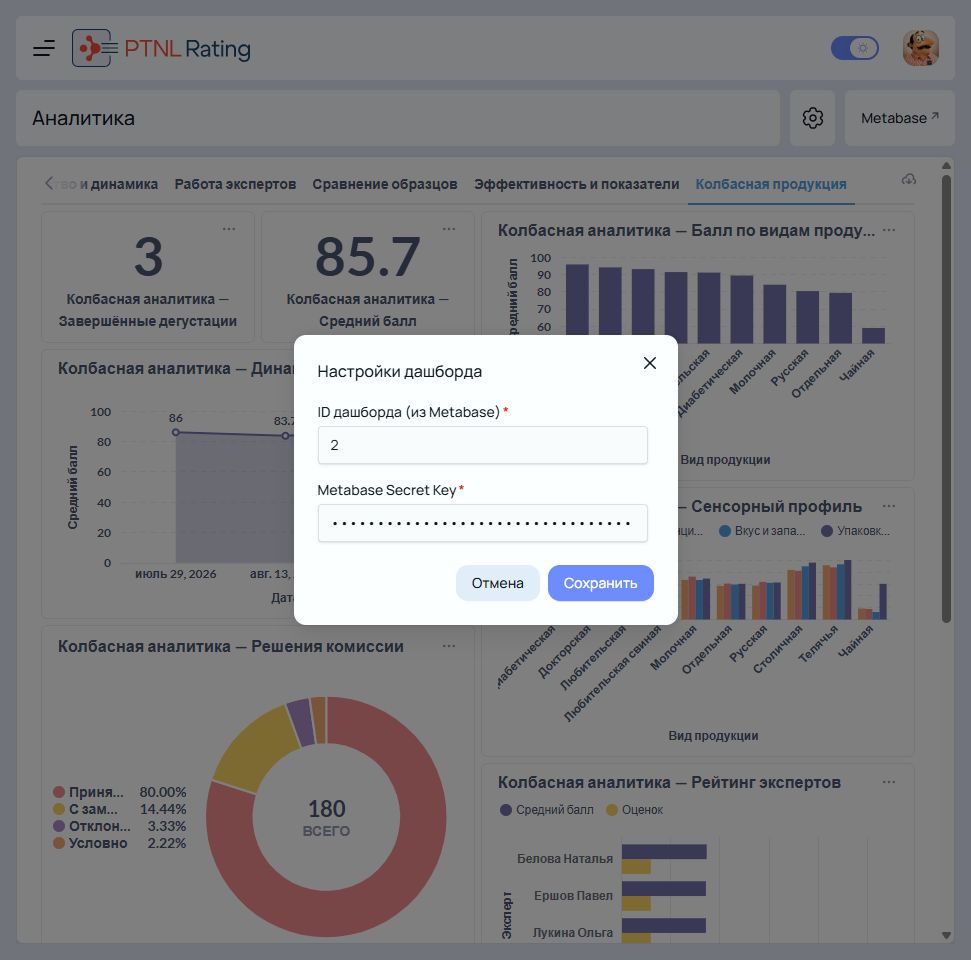Click the 180 ВСЕГО donut center

pyautogui.click(x=326, y=817)
